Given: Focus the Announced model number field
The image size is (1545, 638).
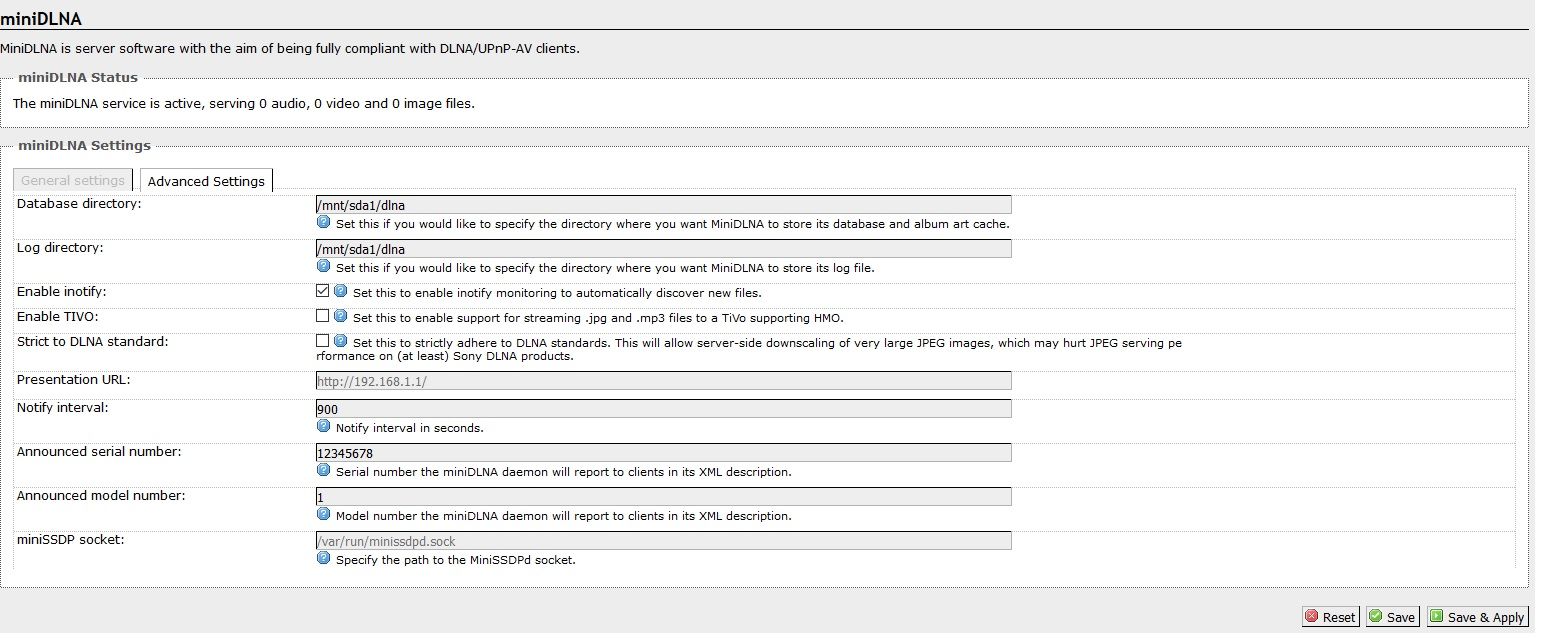Looking at the screenshot, I should [663, 497].
